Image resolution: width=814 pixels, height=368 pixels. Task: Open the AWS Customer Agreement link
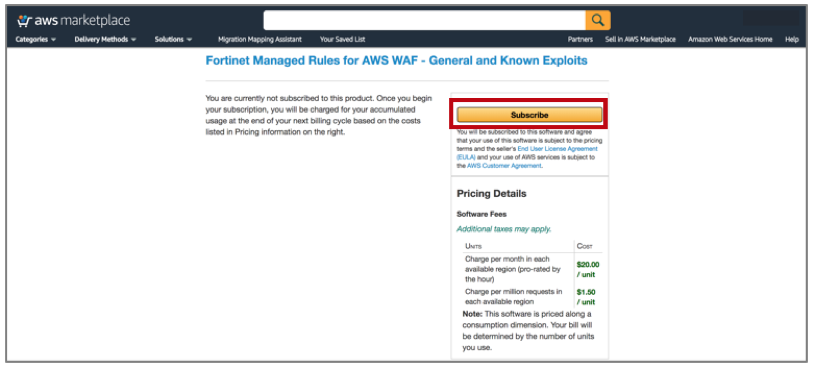pyautogui.click(x=504, y=166)
